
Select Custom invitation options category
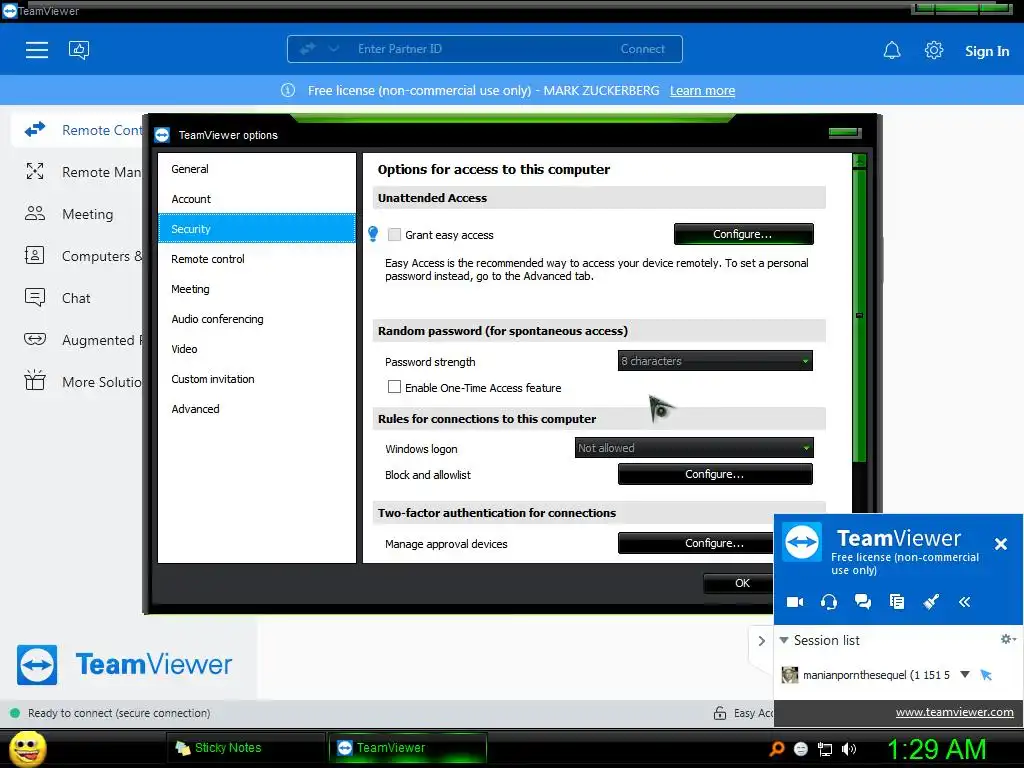pos(257,379)
